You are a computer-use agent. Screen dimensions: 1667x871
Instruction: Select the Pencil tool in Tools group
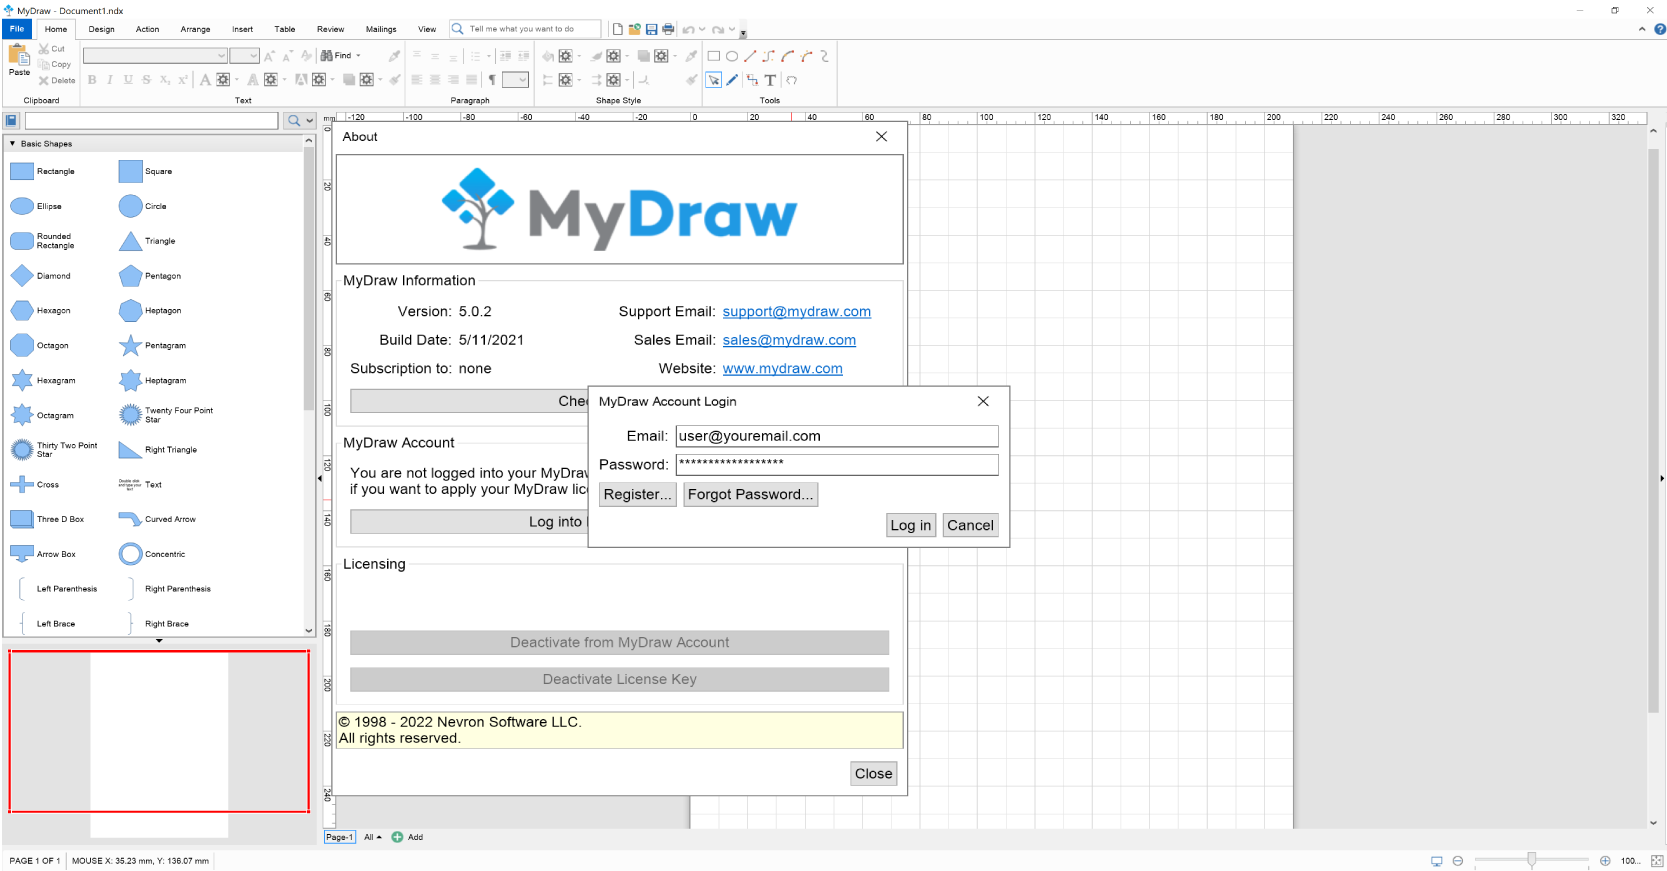tap(732, 80)
